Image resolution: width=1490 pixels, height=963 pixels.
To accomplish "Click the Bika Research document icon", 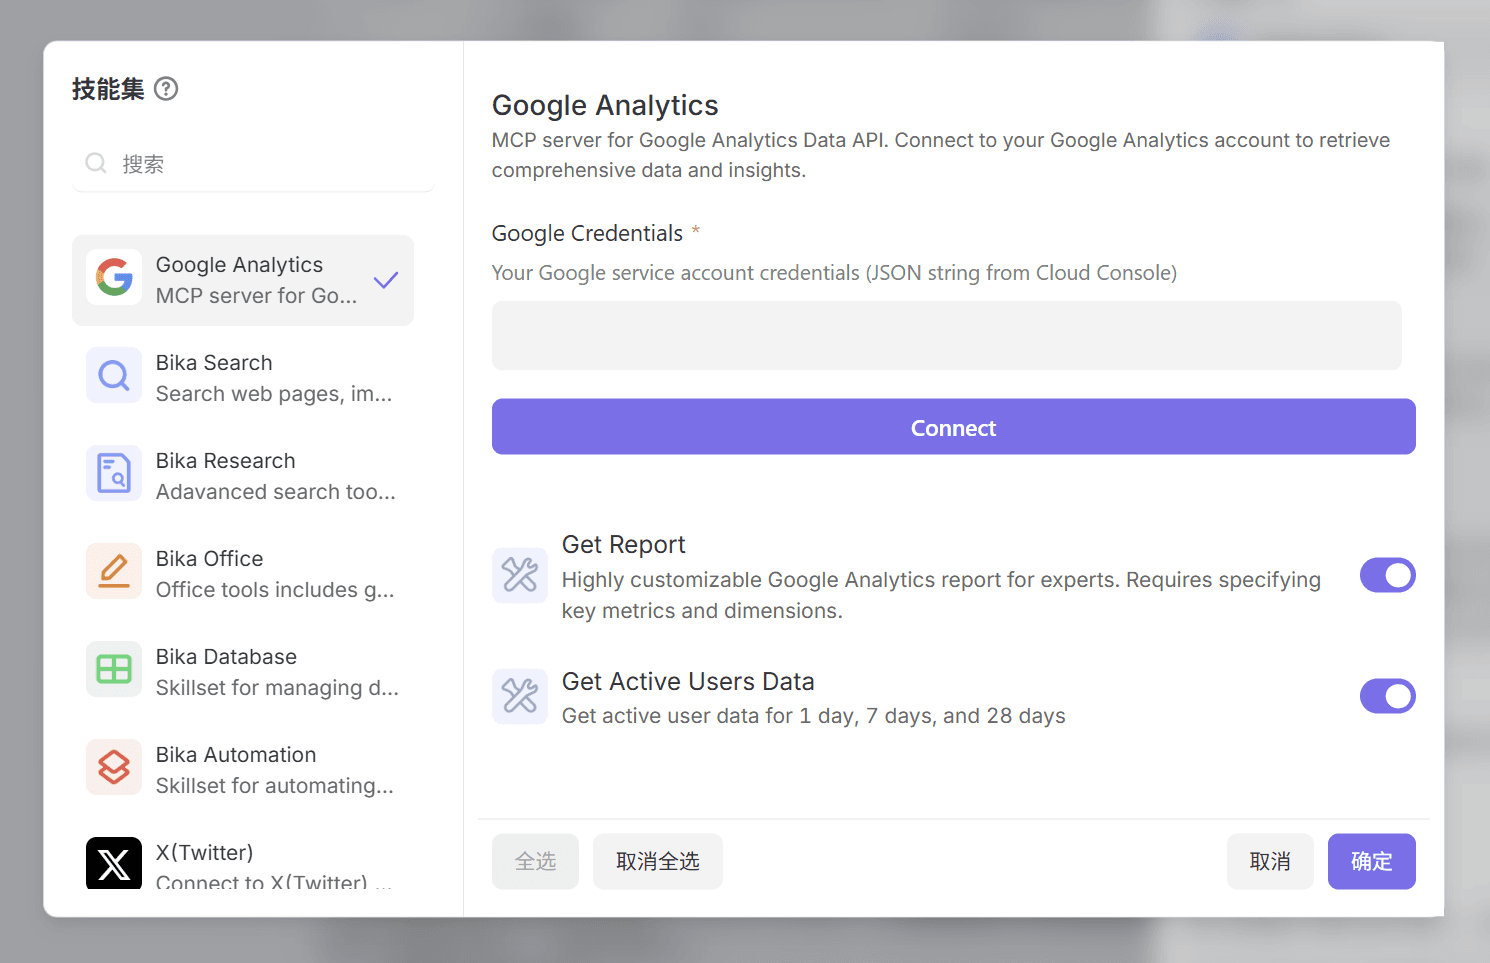I will pyautogui.click(x=113, y=474).
